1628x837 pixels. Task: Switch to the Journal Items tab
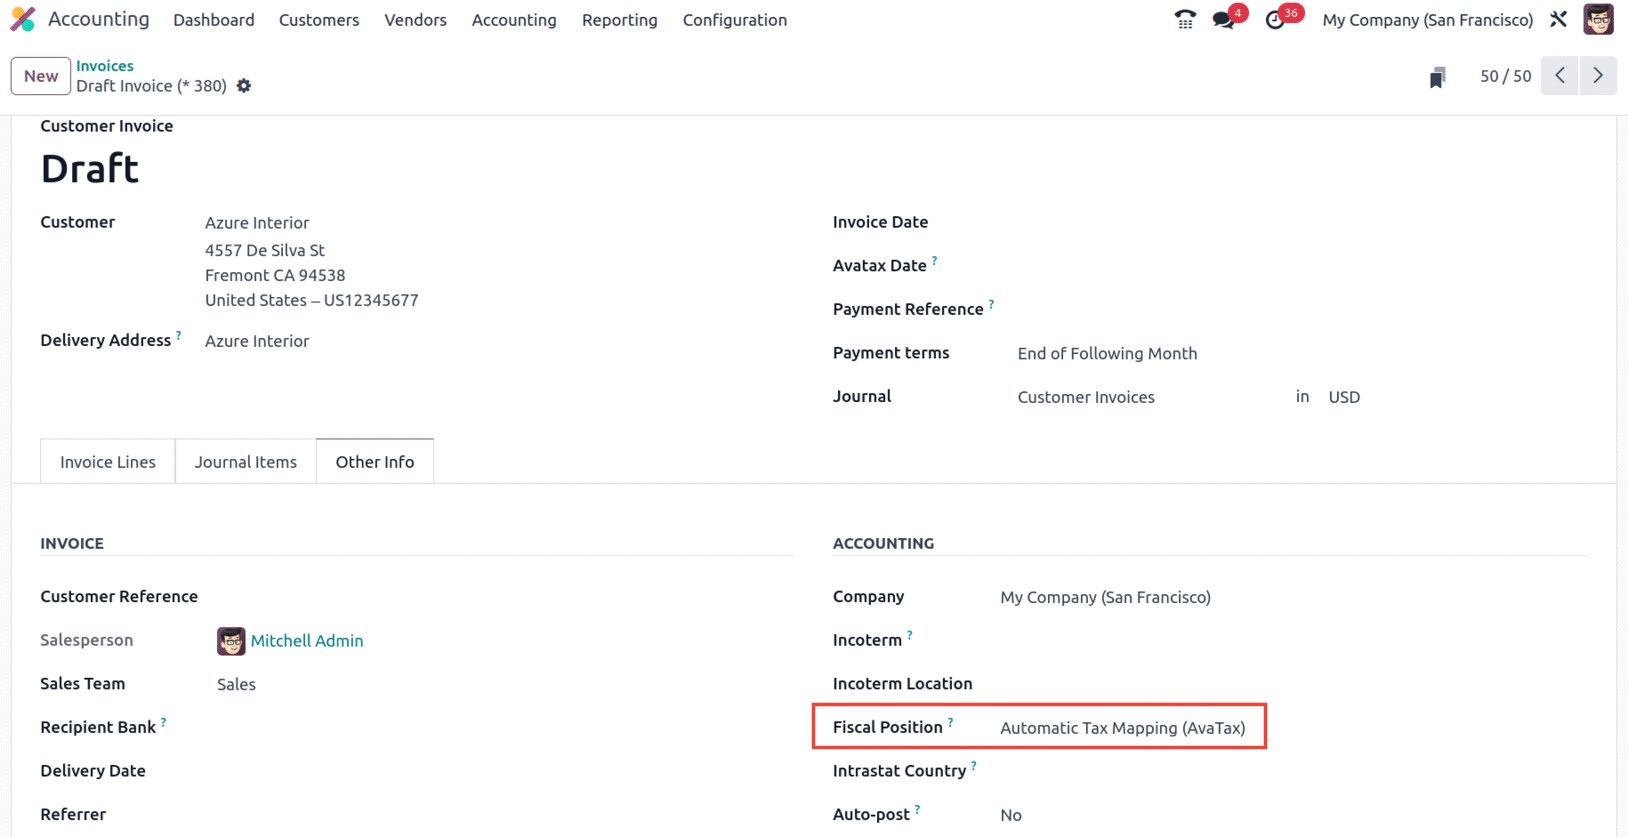pos(246,461)
